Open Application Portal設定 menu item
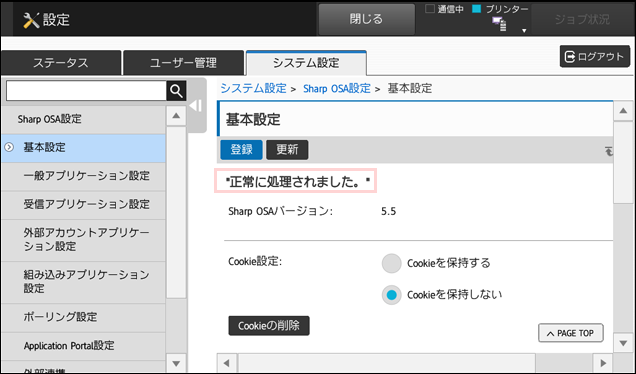Viewport: 636px width, 374px height. 84,346
